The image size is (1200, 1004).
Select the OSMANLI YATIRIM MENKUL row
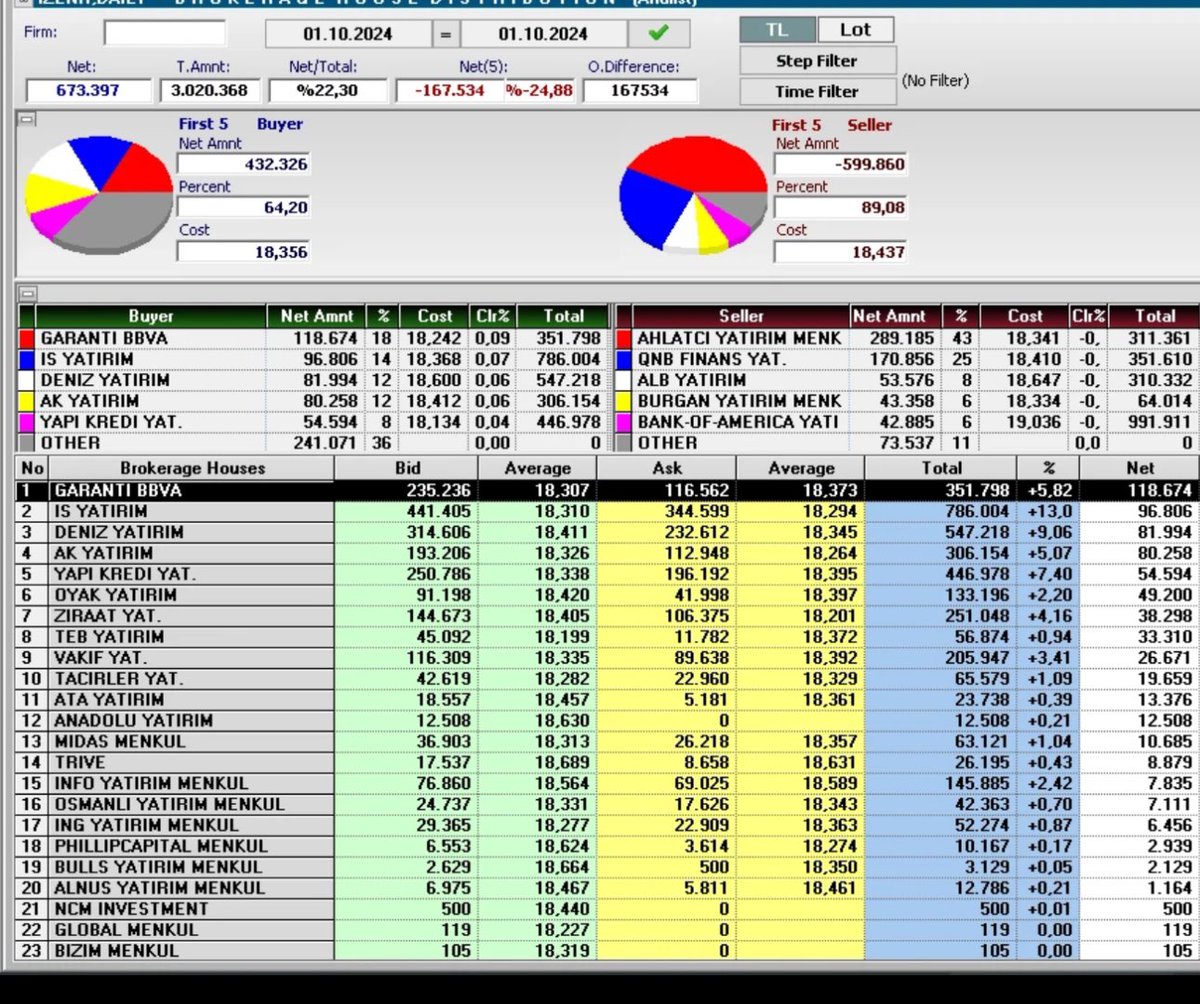pos(608,804)
